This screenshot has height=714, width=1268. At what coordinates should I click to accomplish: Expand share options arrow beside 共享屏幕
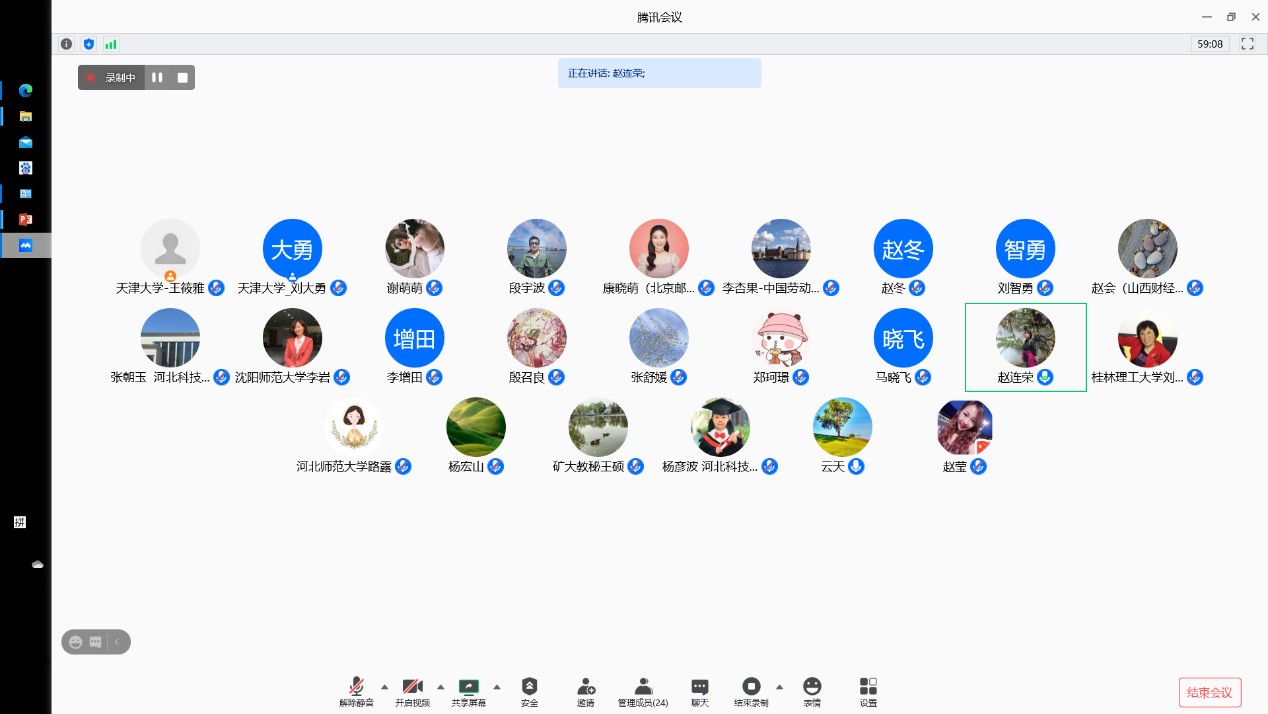497,686
